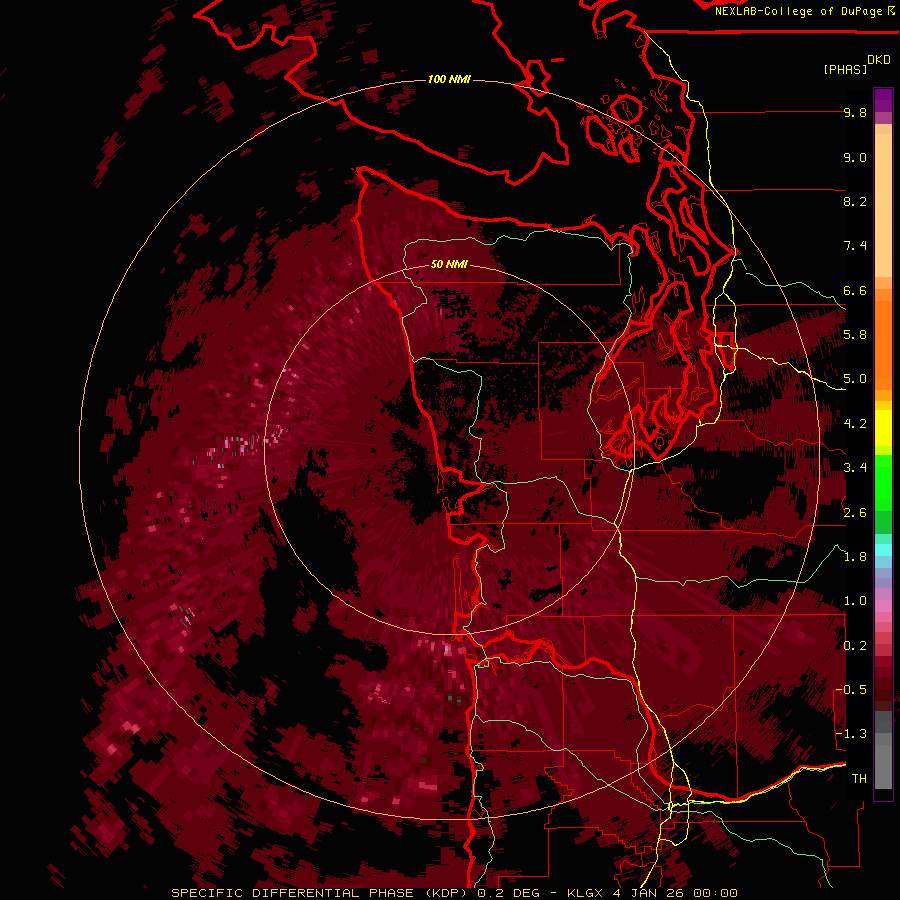Pick the peach swatch beside 8.2
The width and height of the screenshot is (900, 900).
click(x=883, y=207)
